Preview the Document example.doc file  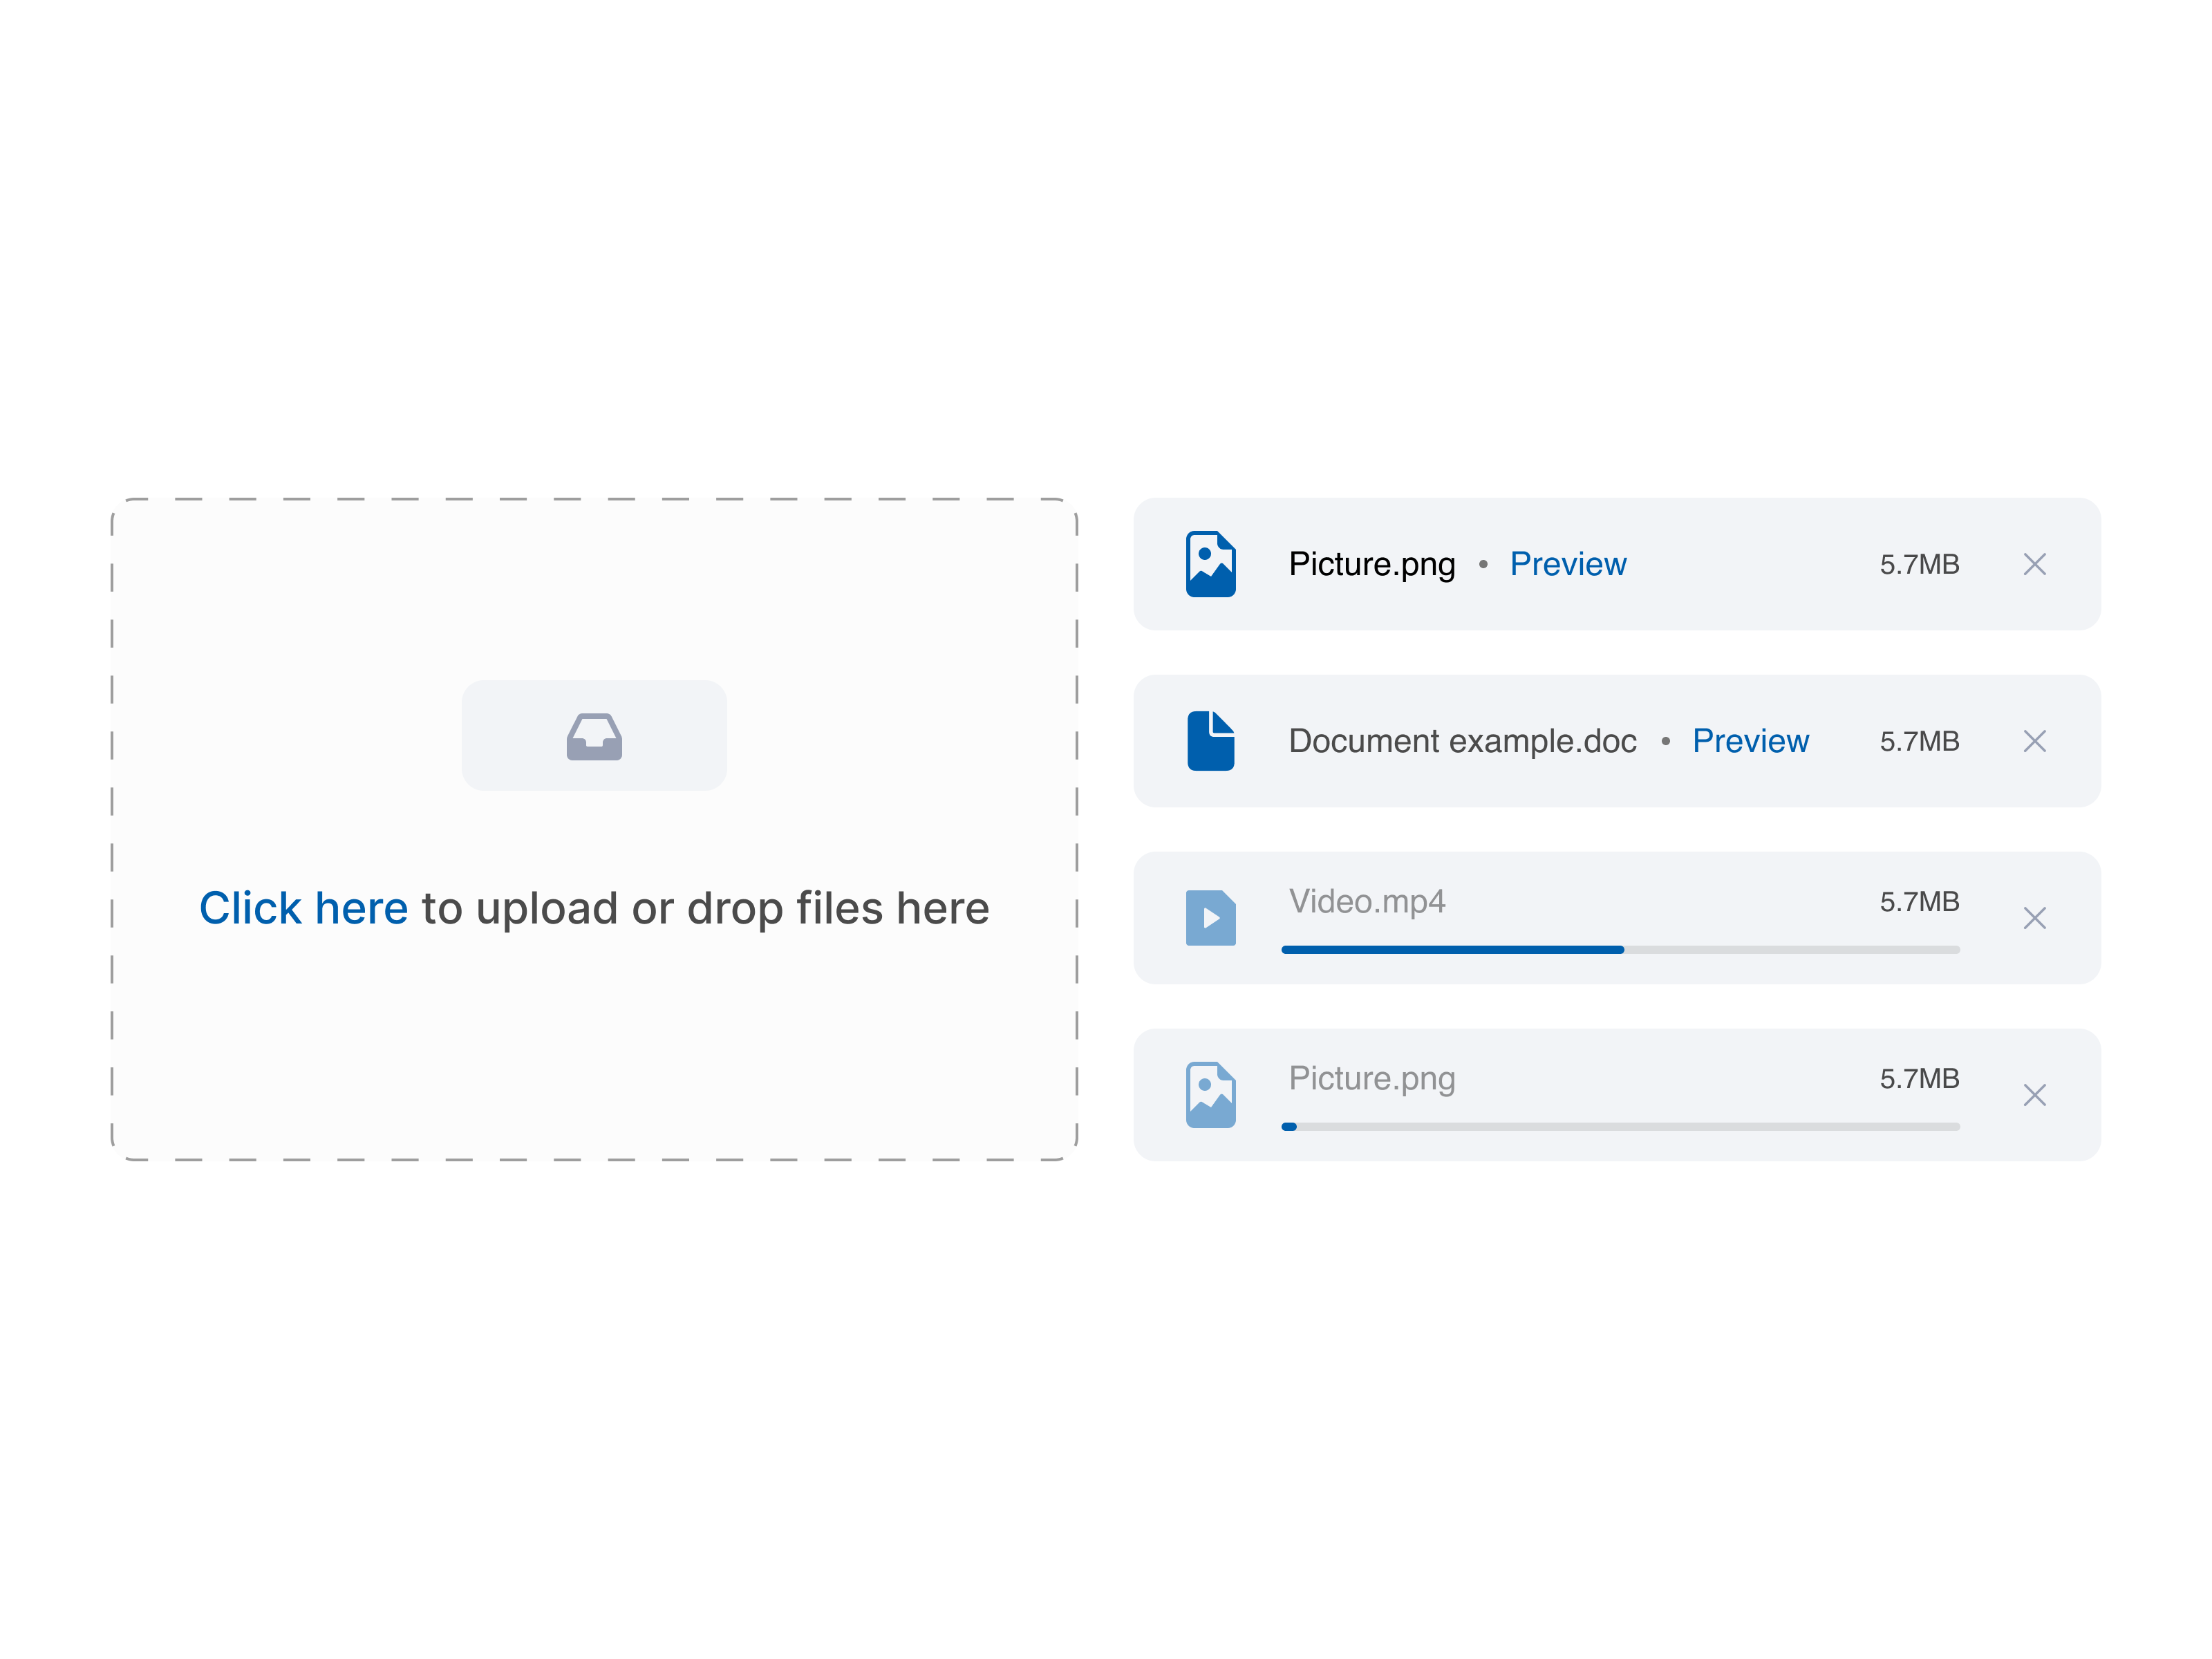click(1750, 741)
